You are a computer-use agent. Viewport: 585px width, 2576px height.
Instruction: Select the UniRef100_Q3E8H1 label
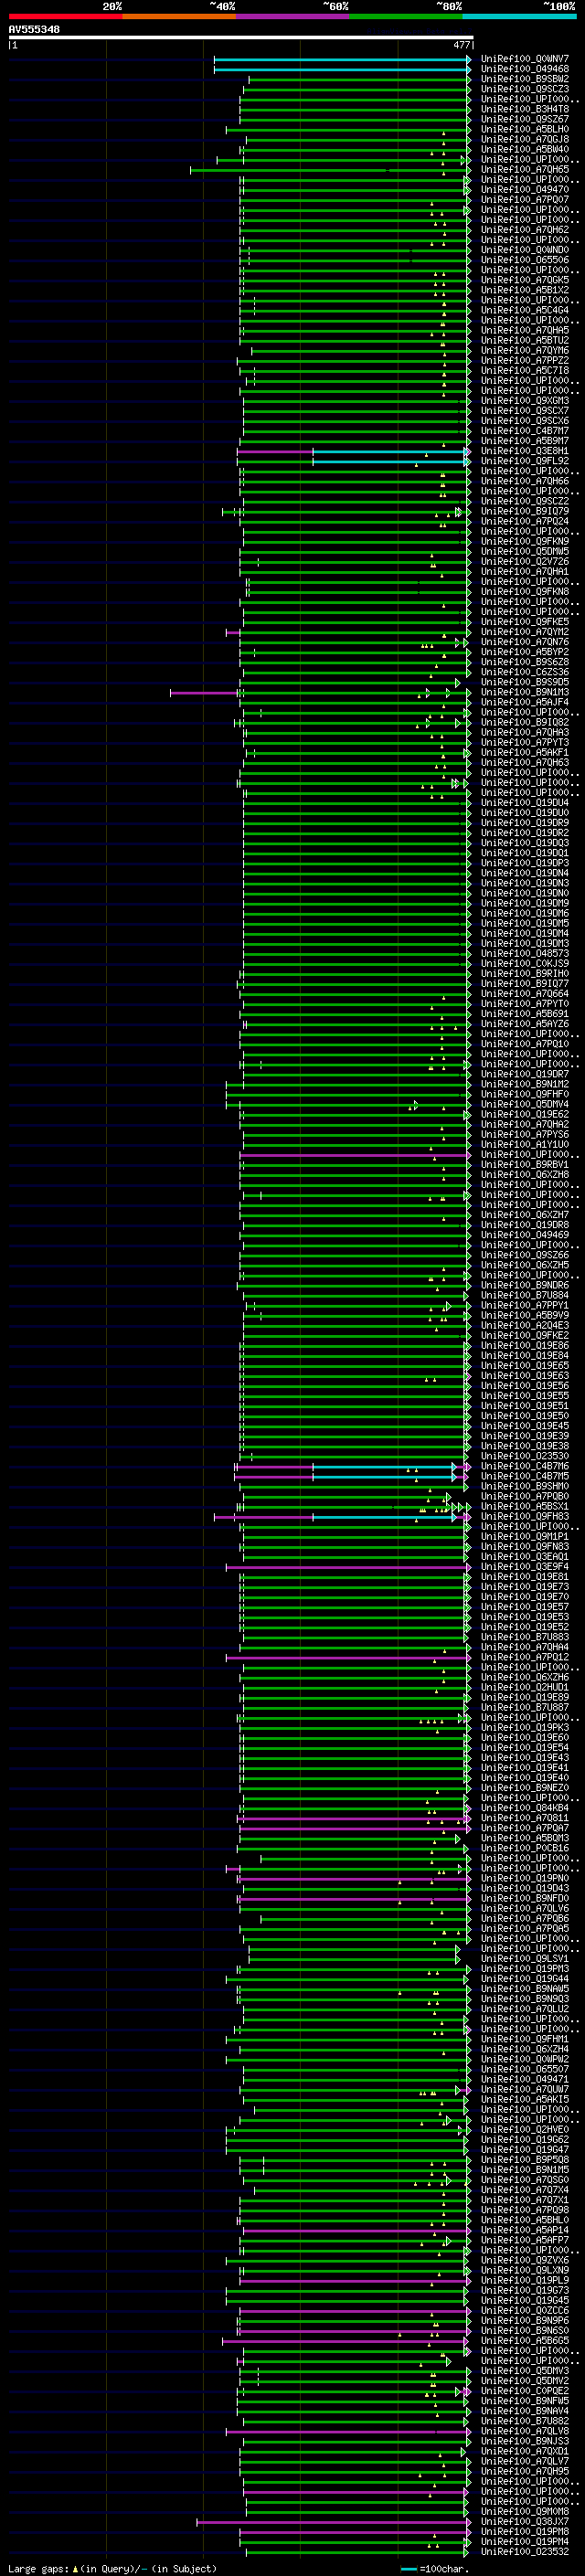pos(524,451)
